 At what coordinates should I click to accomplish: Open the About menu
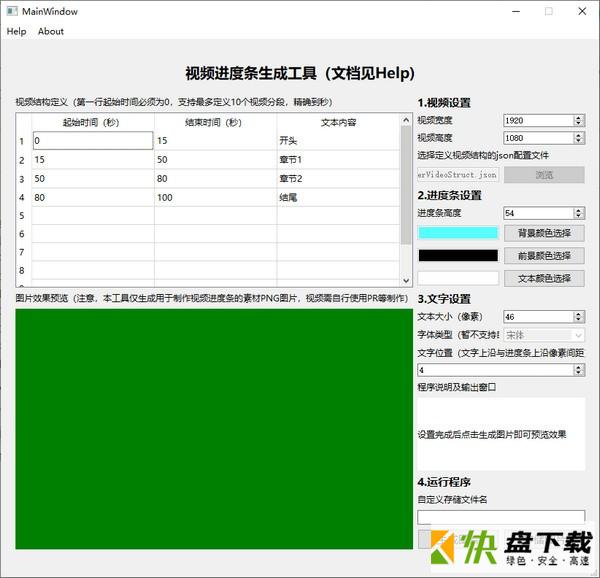(51, 31)
